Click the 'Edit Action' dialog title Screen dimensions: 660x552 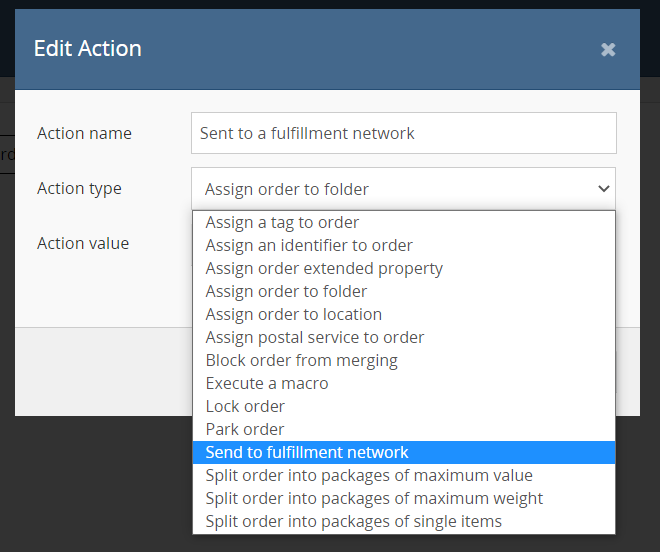pos(88,48)
